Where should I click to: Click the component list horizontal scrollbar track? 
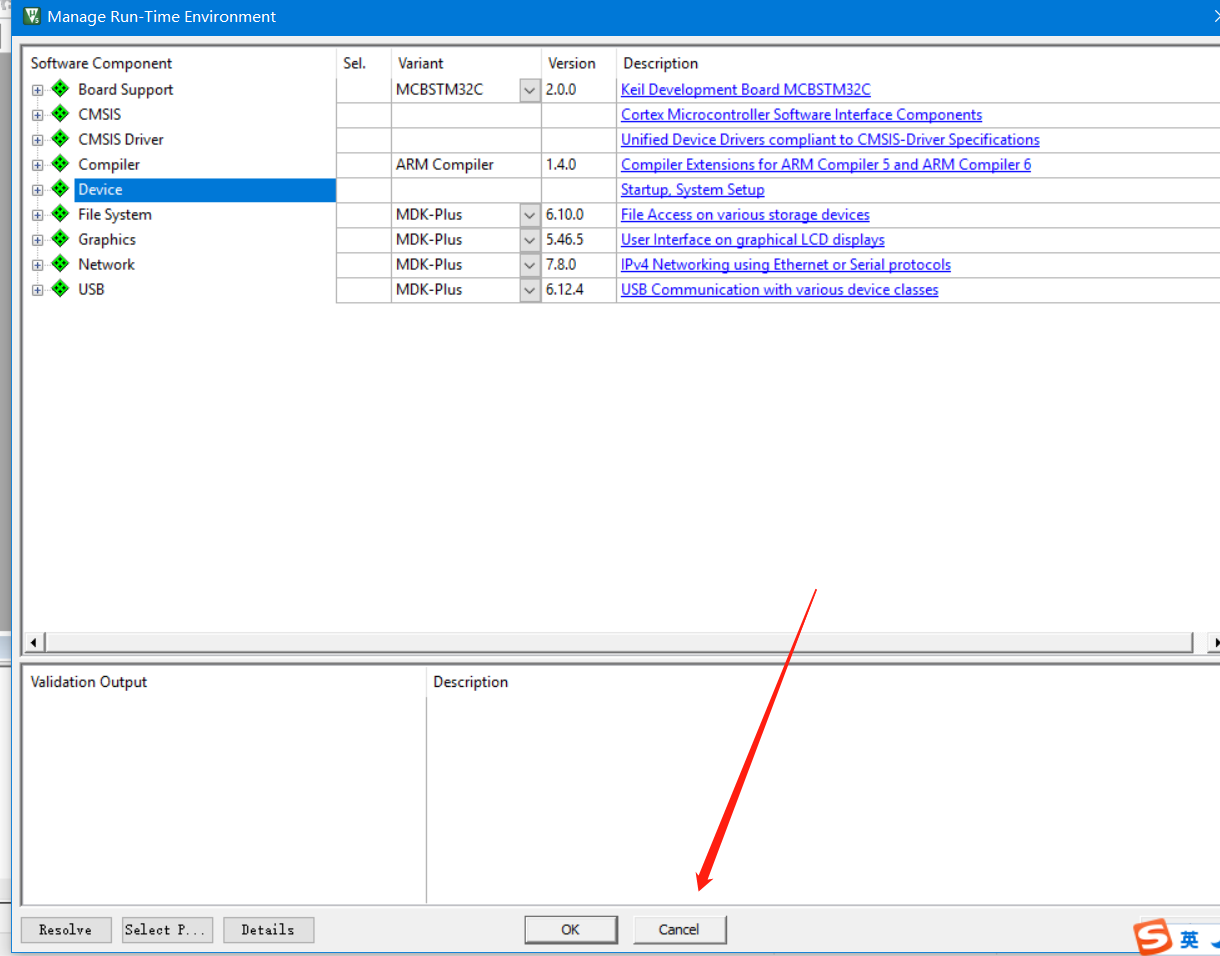pyautogui.click(x=618, y=642)
